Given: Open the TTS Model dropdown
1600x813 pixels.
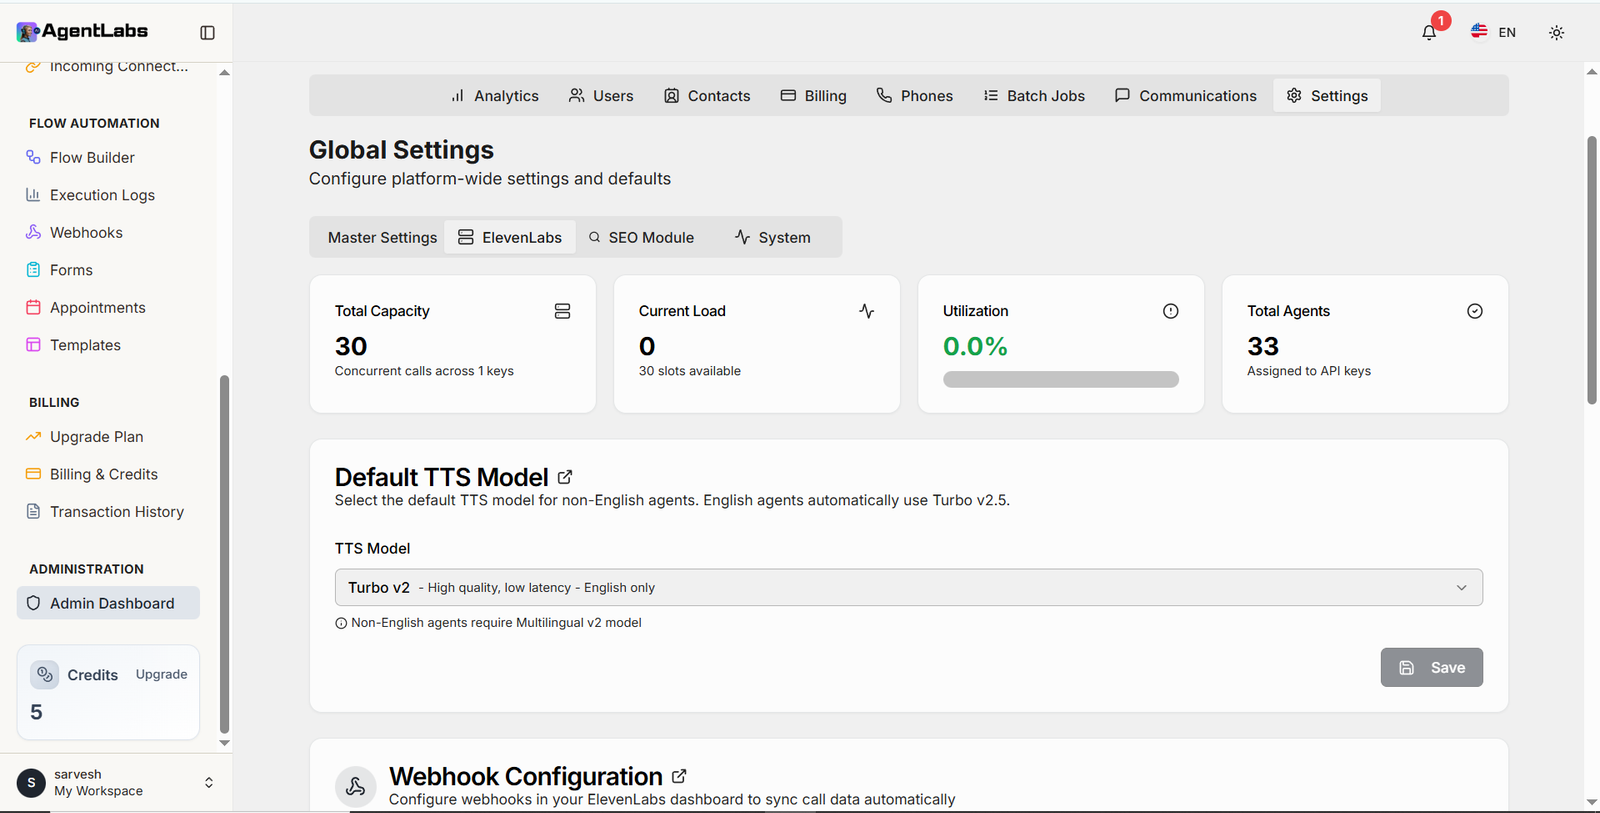Looking at the screenshot, I should [908, 588].
